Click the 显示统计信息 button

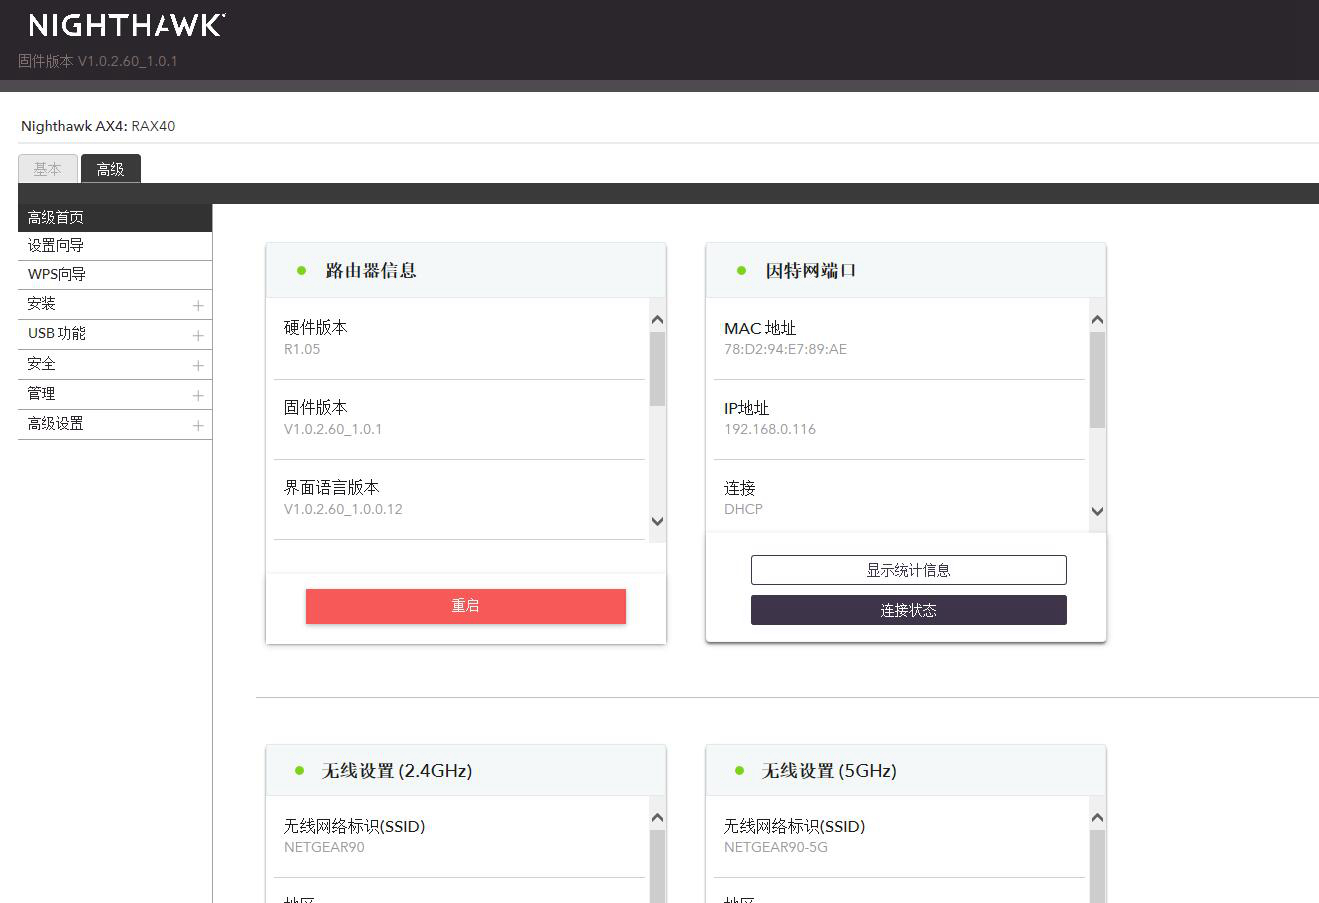coord(908,569)
